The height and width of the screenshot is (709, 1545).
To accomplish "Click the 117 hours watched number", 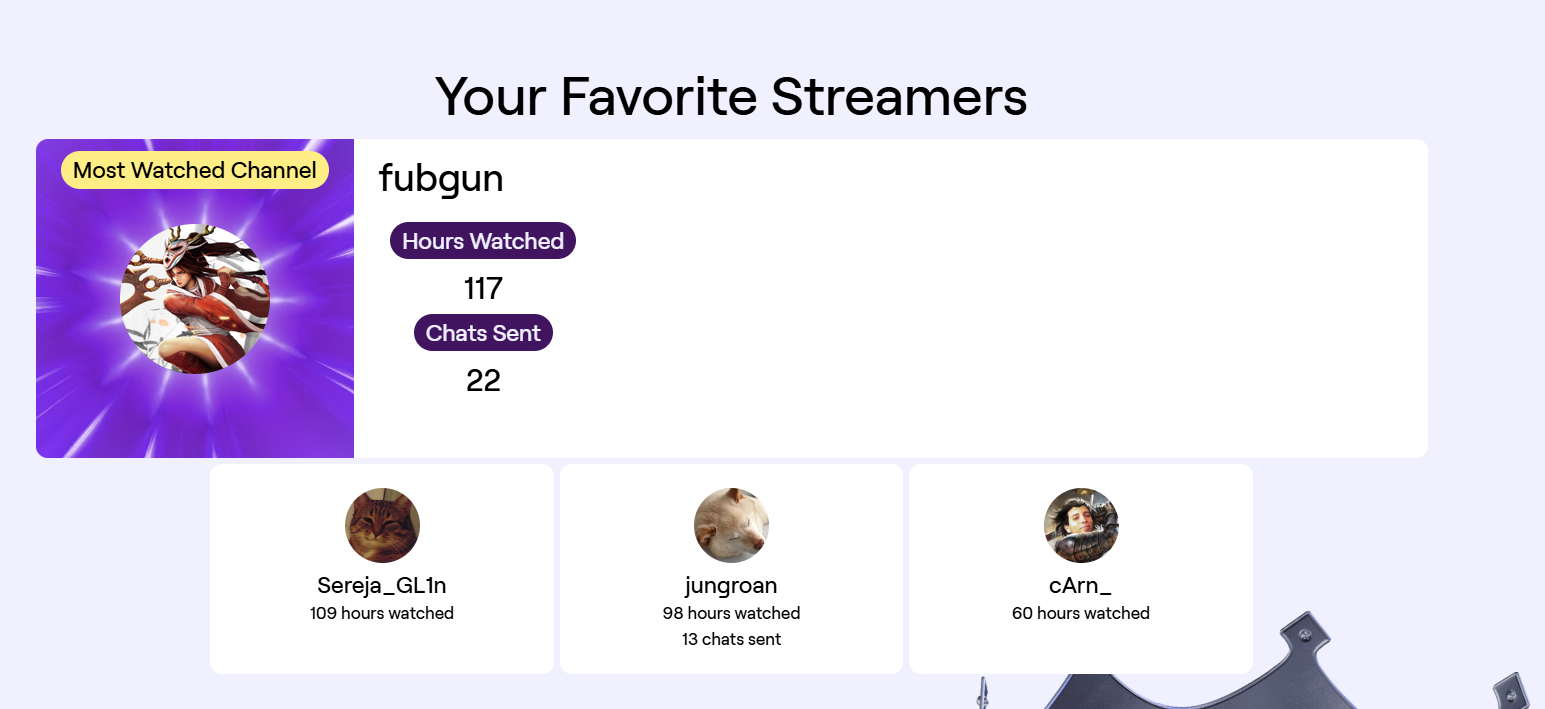I will (483, 289).
